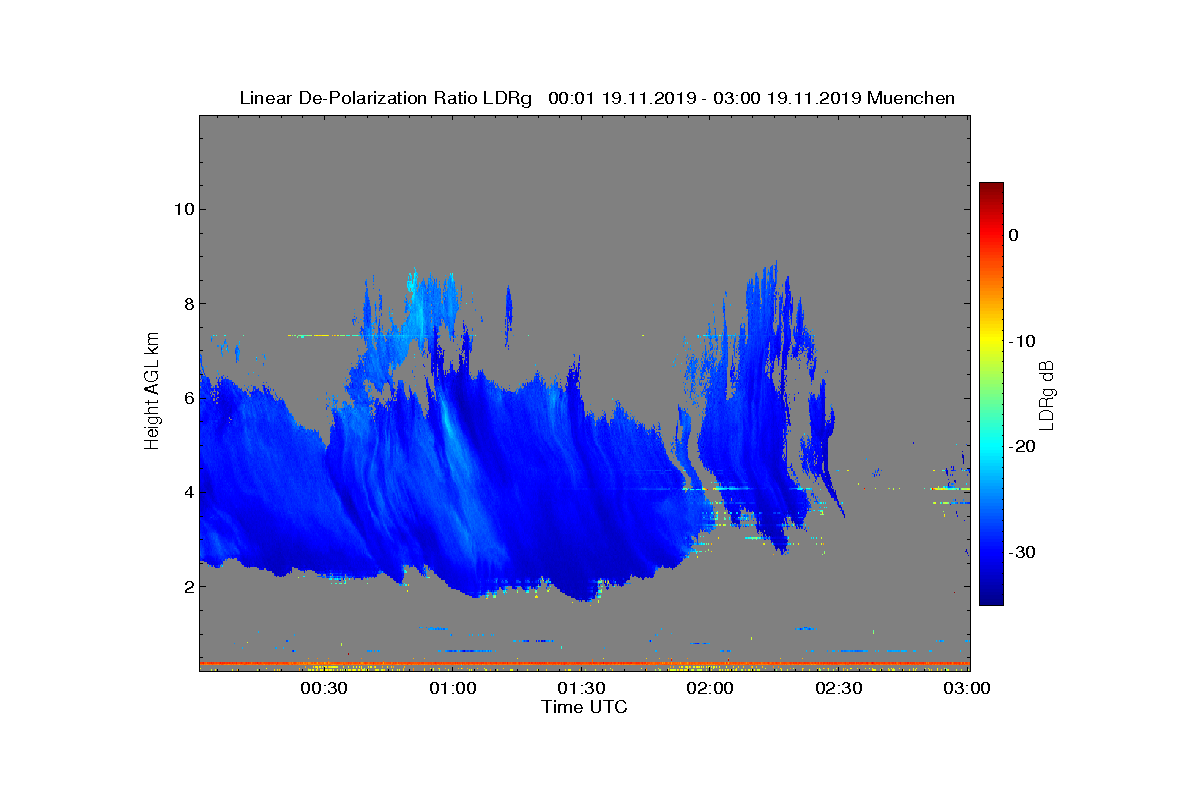Click the height label '10'
This screenshot has width=1200, height=800.
[182, 209]
